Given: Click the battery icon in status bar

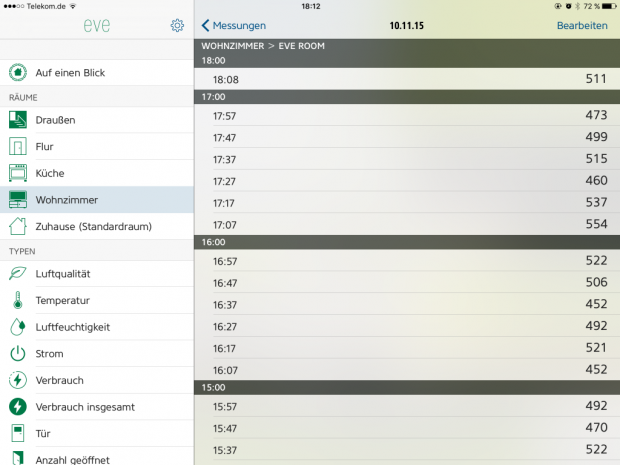Looking at the screenshot, I should click(609, 6).
